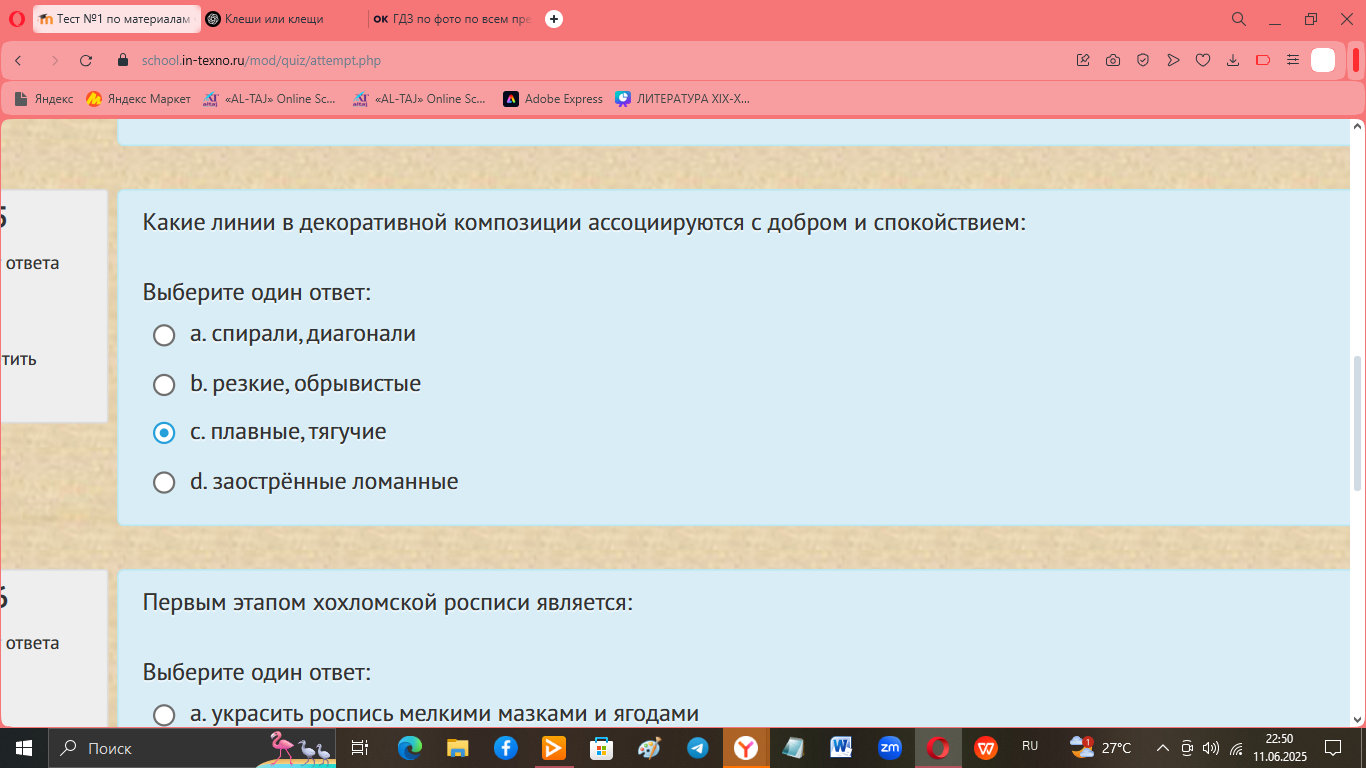Open Яндекс Маркет bookmark
The width and height of the screenshot is (1366, 768).
(138, 99)
